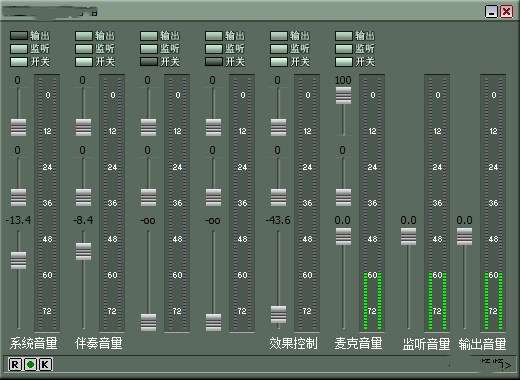
Task: Toggle 开关 for the 效果控制 channel
Action: click(x=279, y=62)
